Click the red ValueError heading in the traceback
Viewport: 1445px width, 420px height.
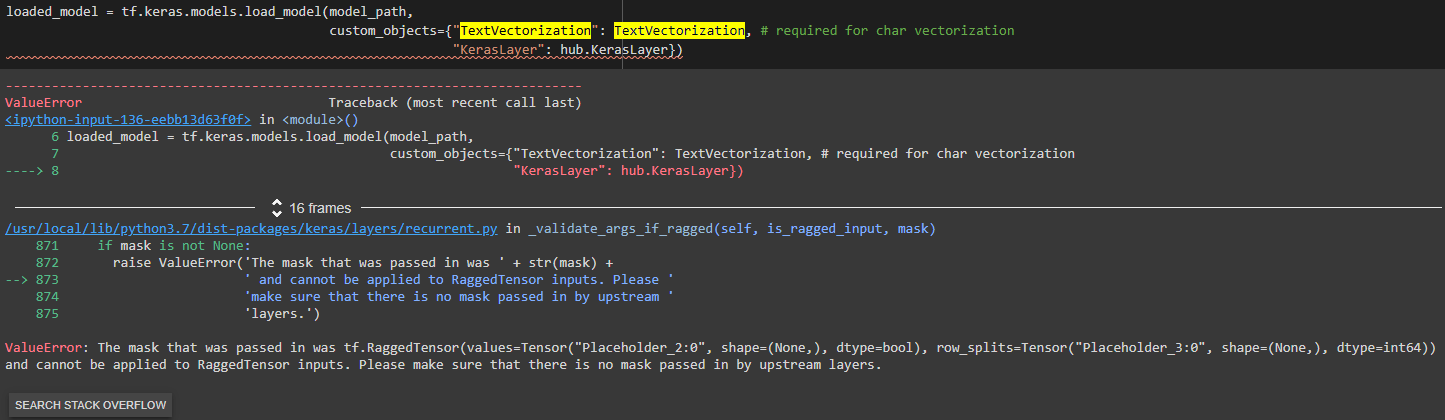(43, 102)
